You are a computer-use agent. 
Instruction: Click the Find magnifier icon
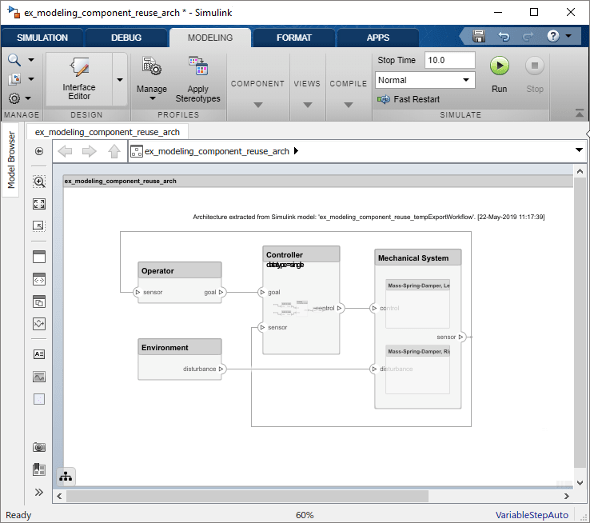point(14,60)
